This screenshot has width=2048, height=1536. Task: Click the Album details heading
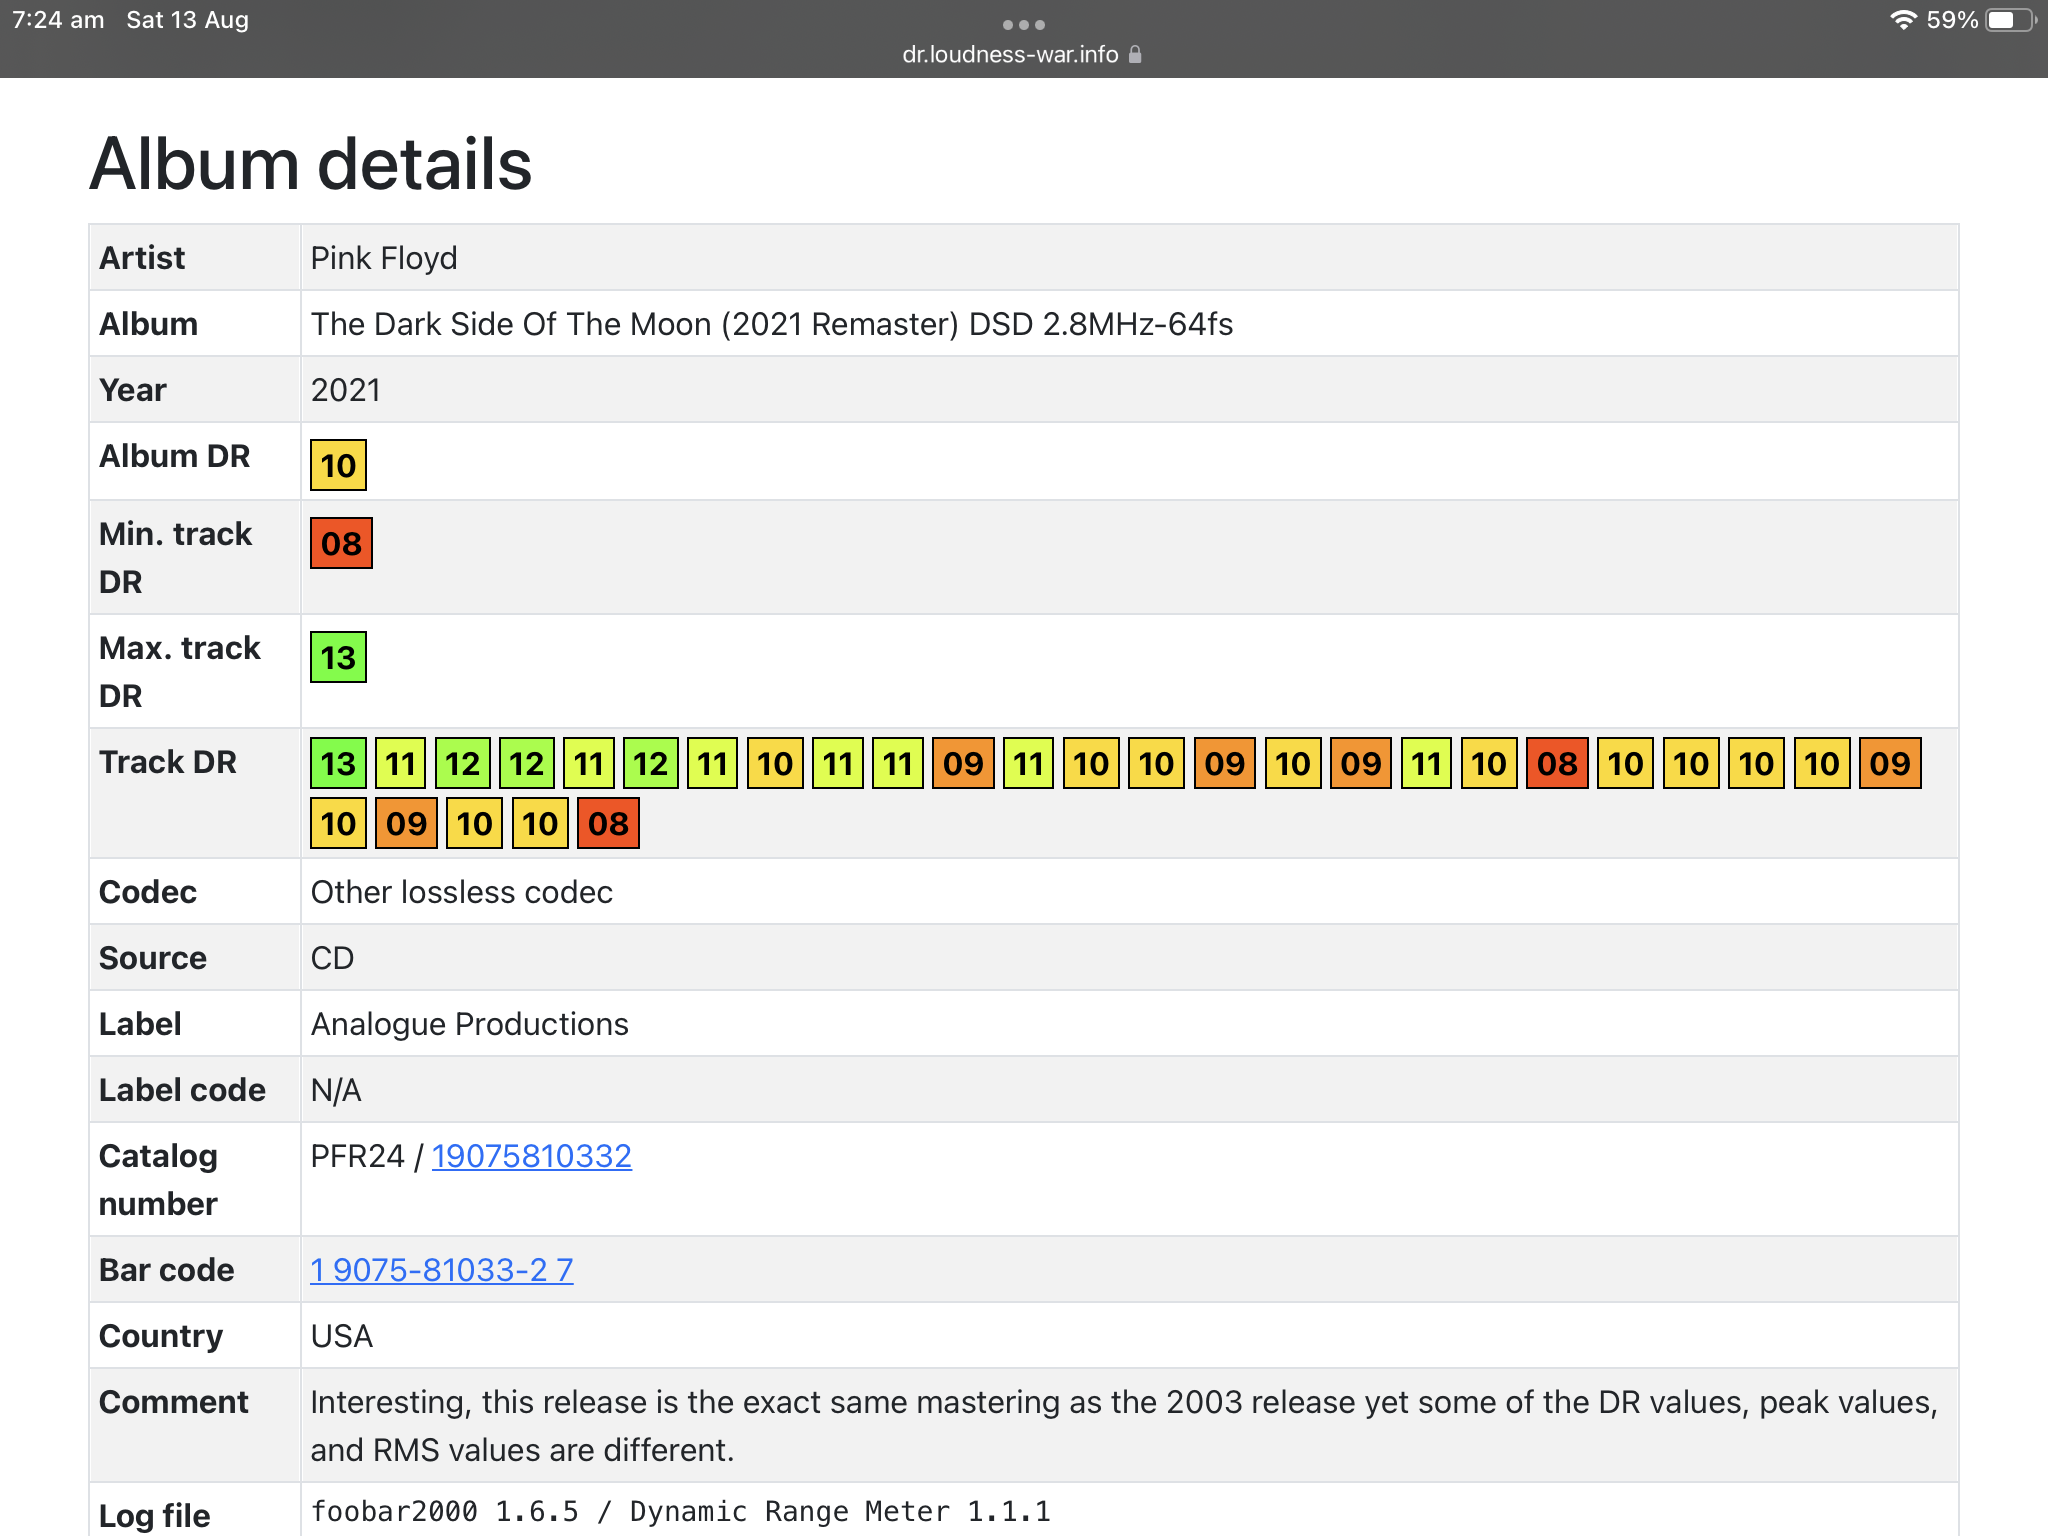(311, 164)
